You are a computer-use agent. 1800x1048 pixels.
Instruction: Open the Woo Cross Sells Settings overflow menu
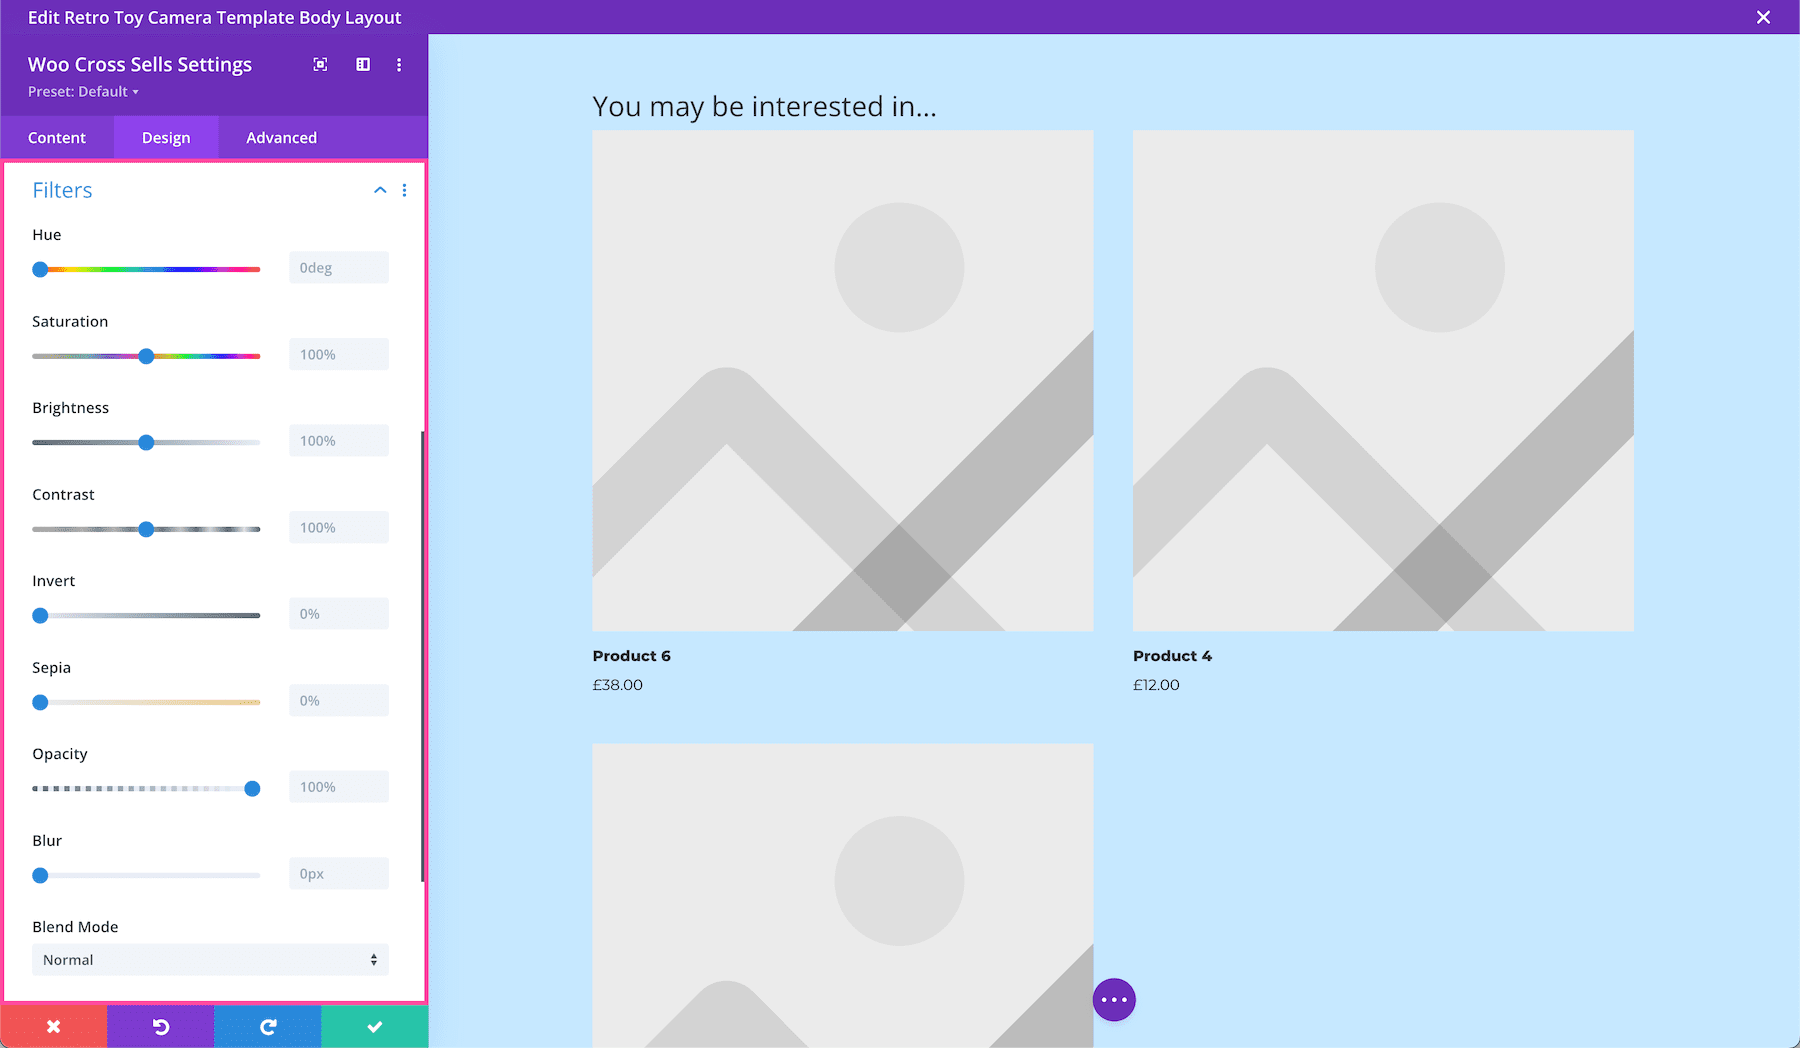[399, 64]
